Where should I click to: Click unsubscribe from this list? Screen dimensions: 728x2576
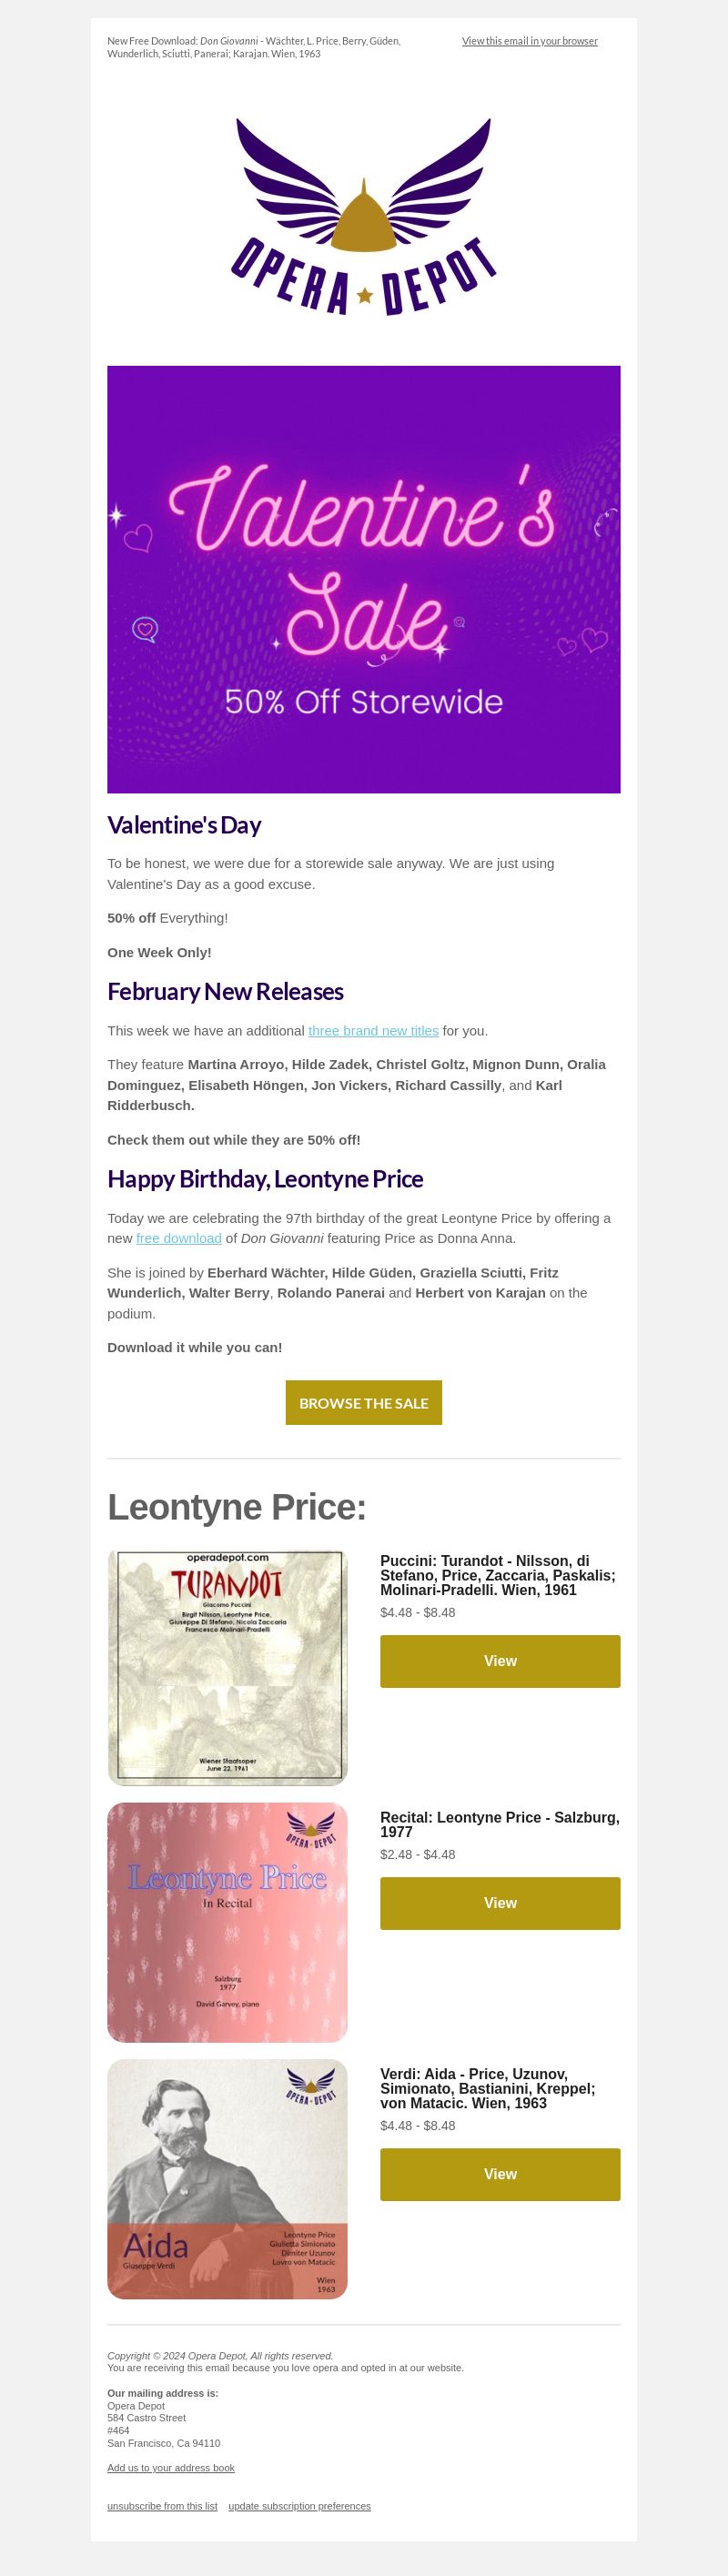point(162,2506)
